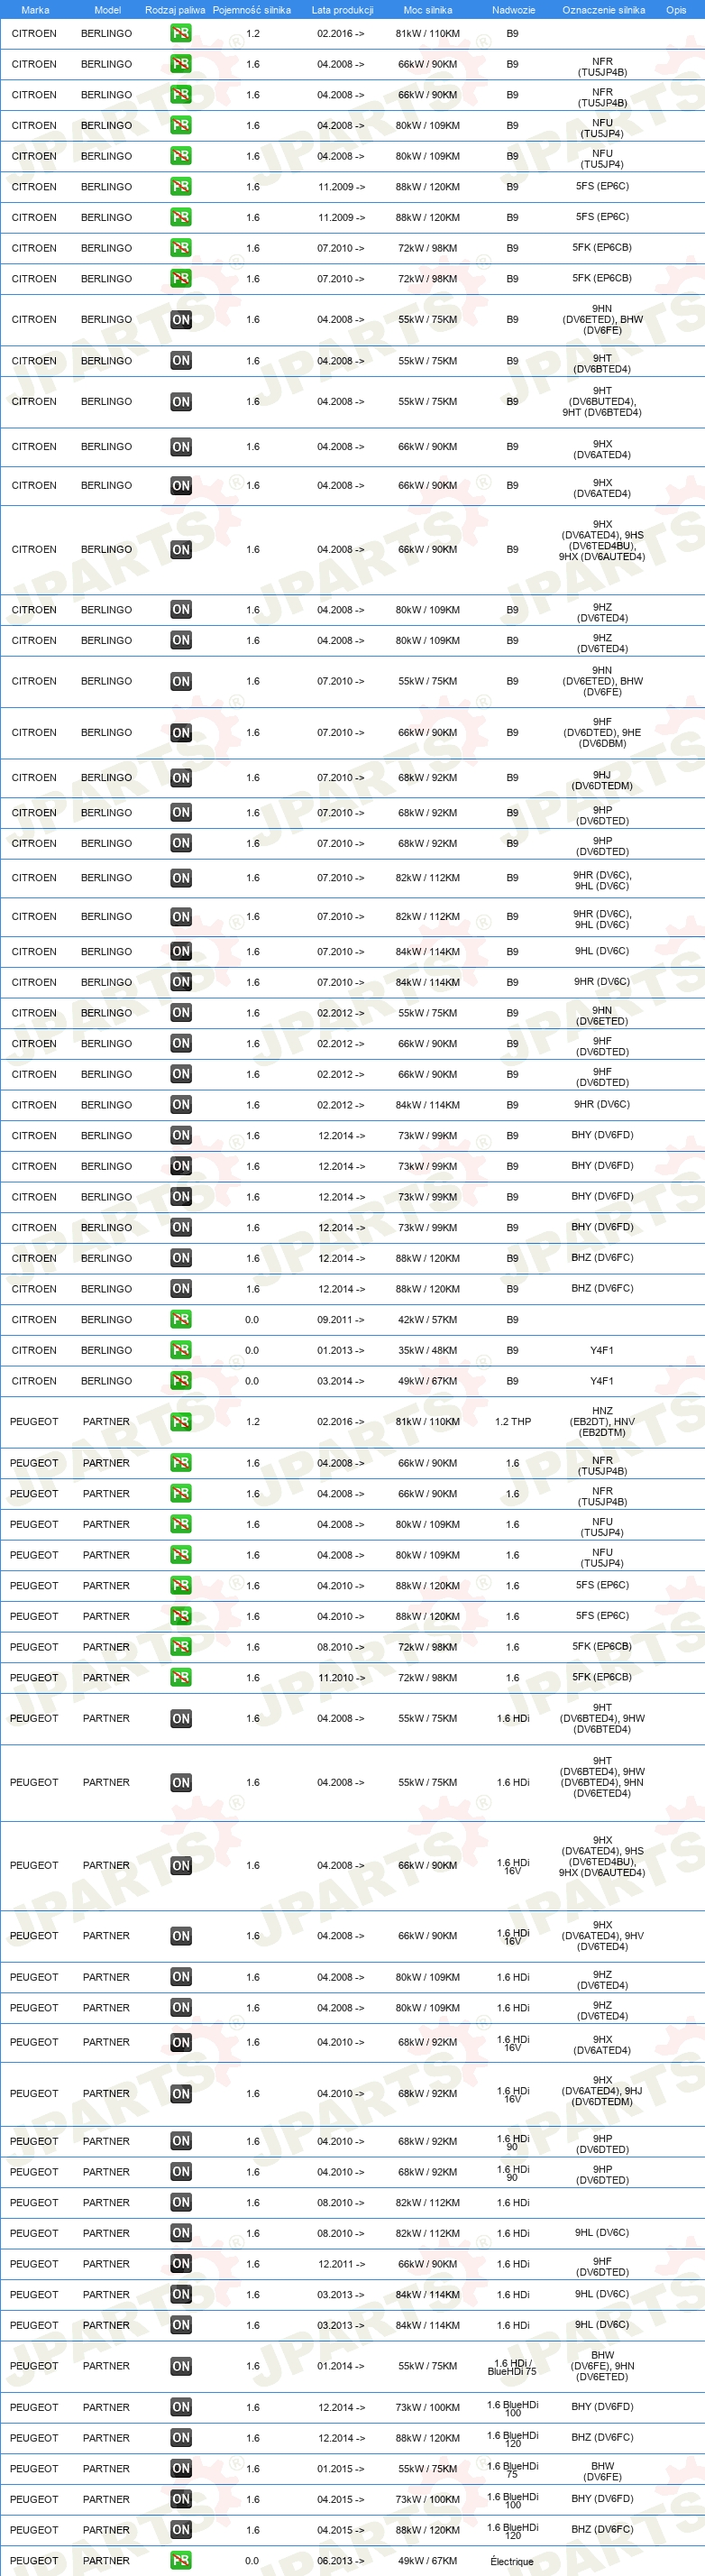Click the 11.2010 -> production date cell

(x=341, y=1678)
